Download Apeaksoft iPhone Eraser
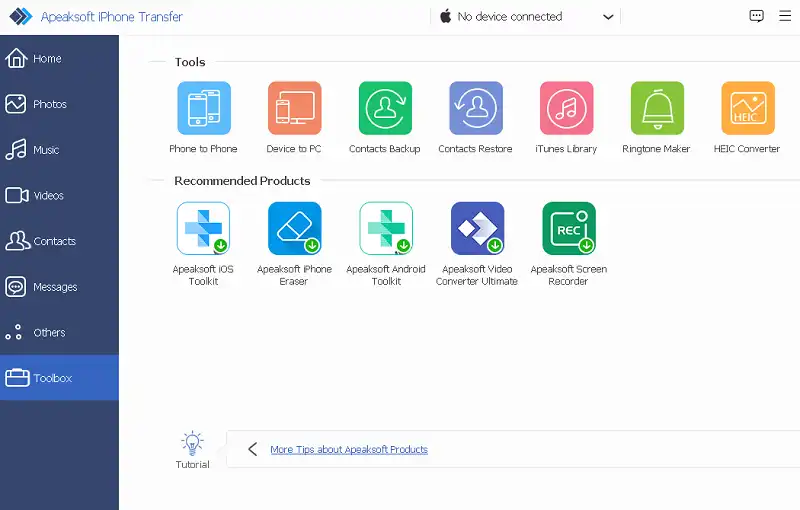This screenshot has height=510, width=800. tap(294, 229)
